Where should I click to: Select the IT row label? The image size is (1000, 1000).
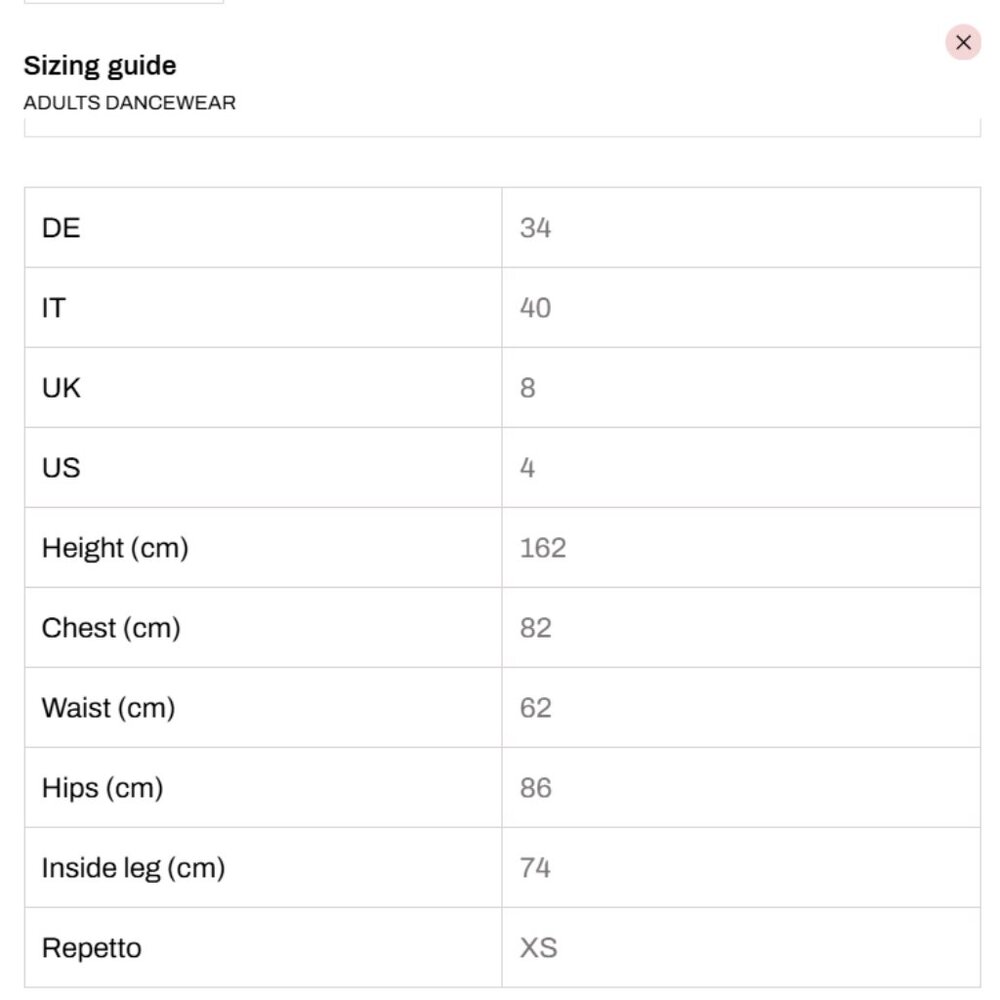click(54, 308)
